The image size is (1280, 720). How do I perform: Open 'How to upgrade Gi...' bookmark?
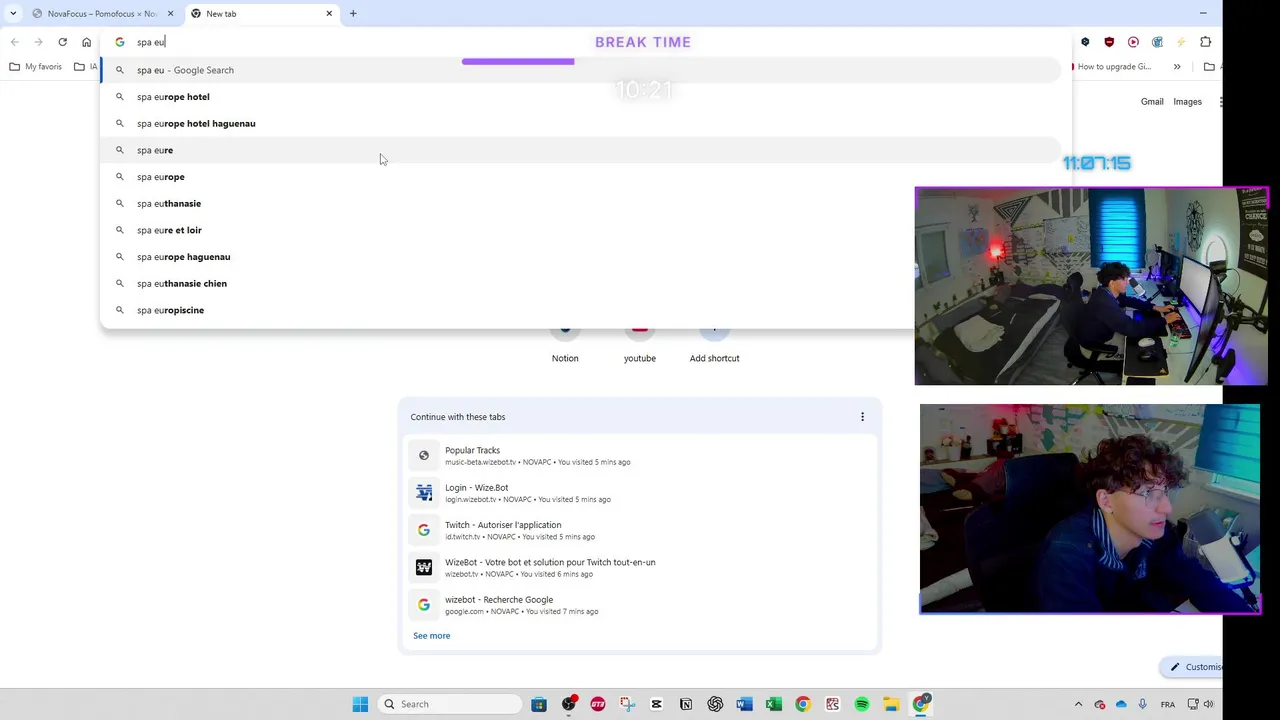(x=1112, y=67)
